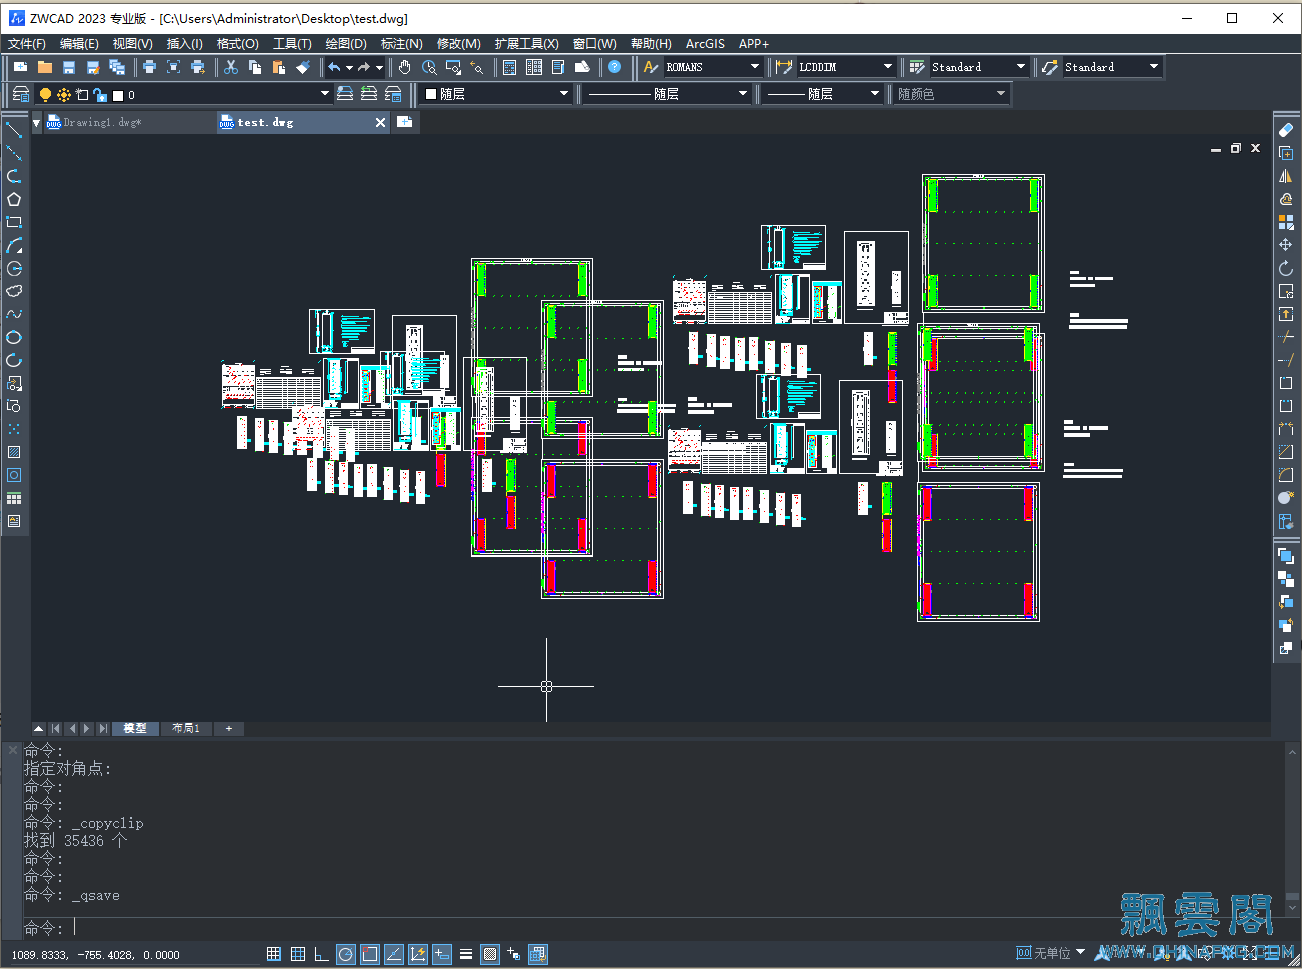Switch to the 布局1 layout tab
Image resolution: width=1302 pixels, height=969 pixels.
coord(186,728)
